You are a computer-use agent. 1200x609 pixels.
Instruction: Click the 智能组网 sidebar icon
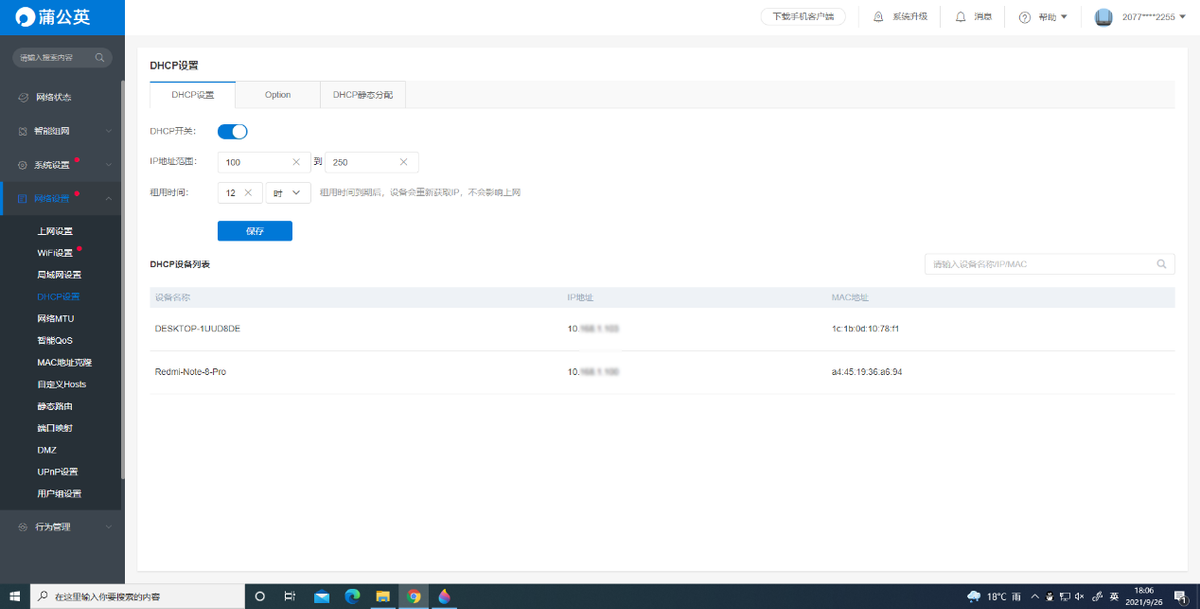(x=23, y=131)
